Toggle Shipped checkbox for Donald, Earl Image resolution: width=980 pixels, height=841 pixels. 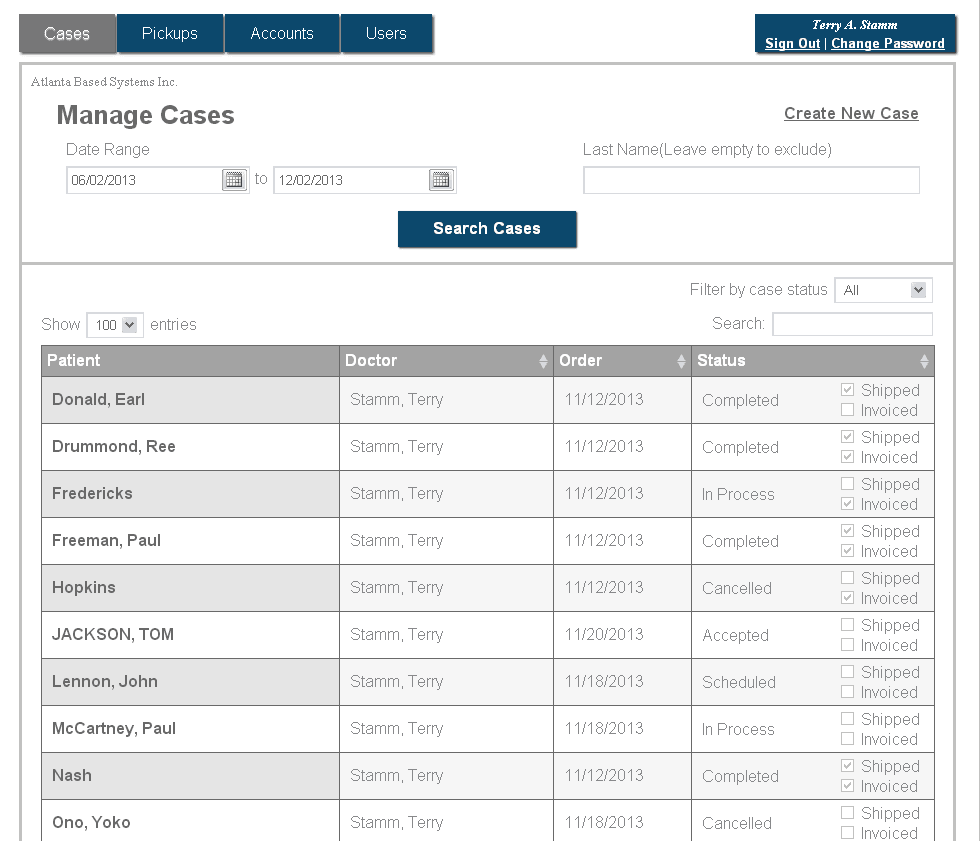848,390
